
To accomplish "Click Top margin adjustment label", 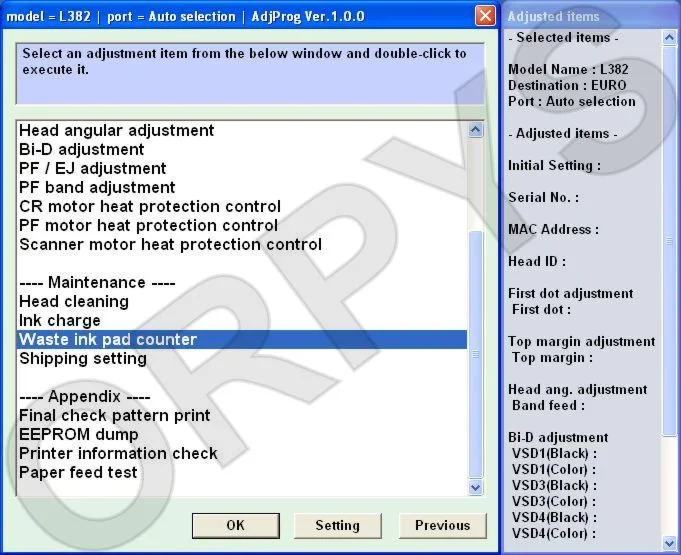I will tap(582, 342).
